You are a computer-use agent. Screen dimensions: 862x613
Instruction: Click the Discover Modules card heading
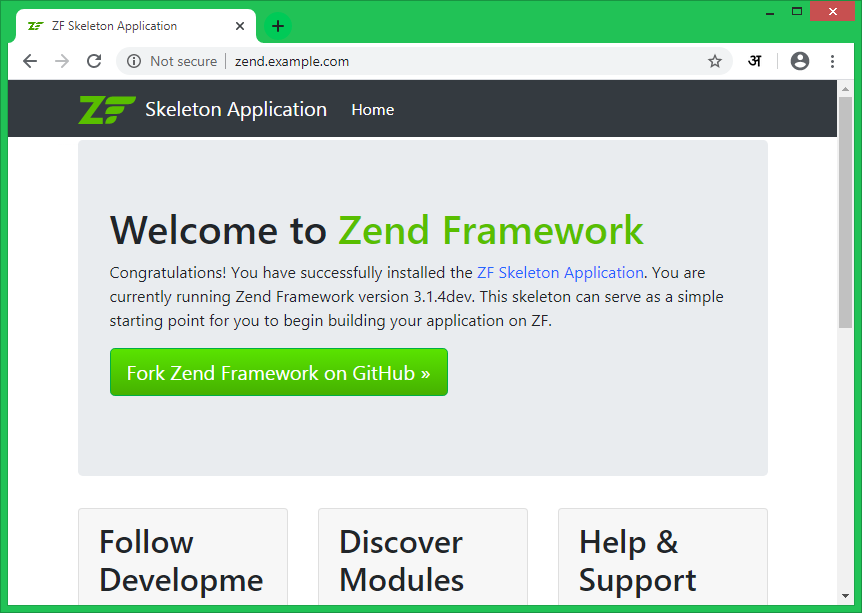point(401,561)
